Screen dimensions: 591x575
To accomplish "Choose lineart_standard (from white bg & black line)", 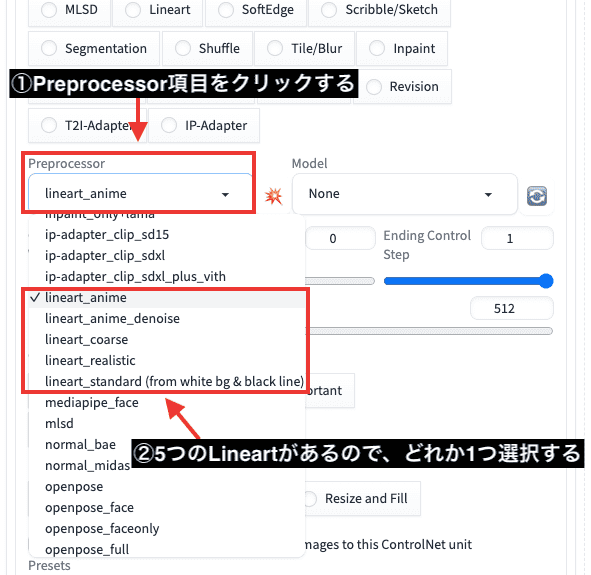I will coord(174,382).
